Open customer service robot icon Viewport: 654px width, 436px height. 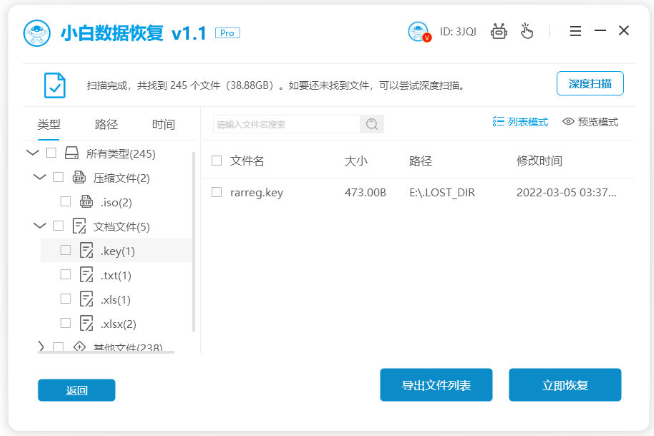(x=499, y=31)
